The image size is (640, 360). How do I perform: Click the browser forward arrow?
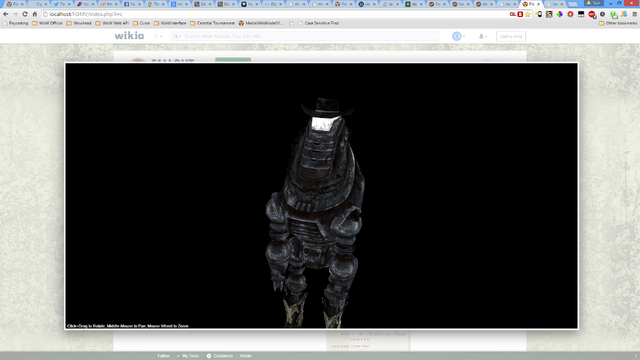click(15, 14)
